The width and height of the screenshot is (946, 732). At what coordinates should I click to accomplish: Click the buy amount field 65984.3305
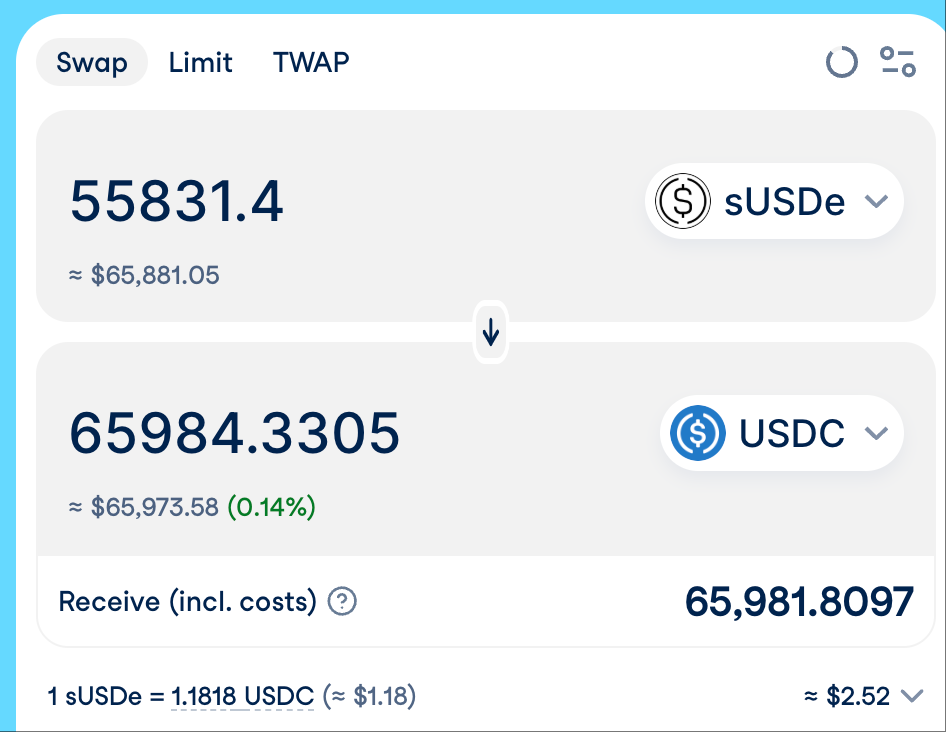(x=235, y=433)
